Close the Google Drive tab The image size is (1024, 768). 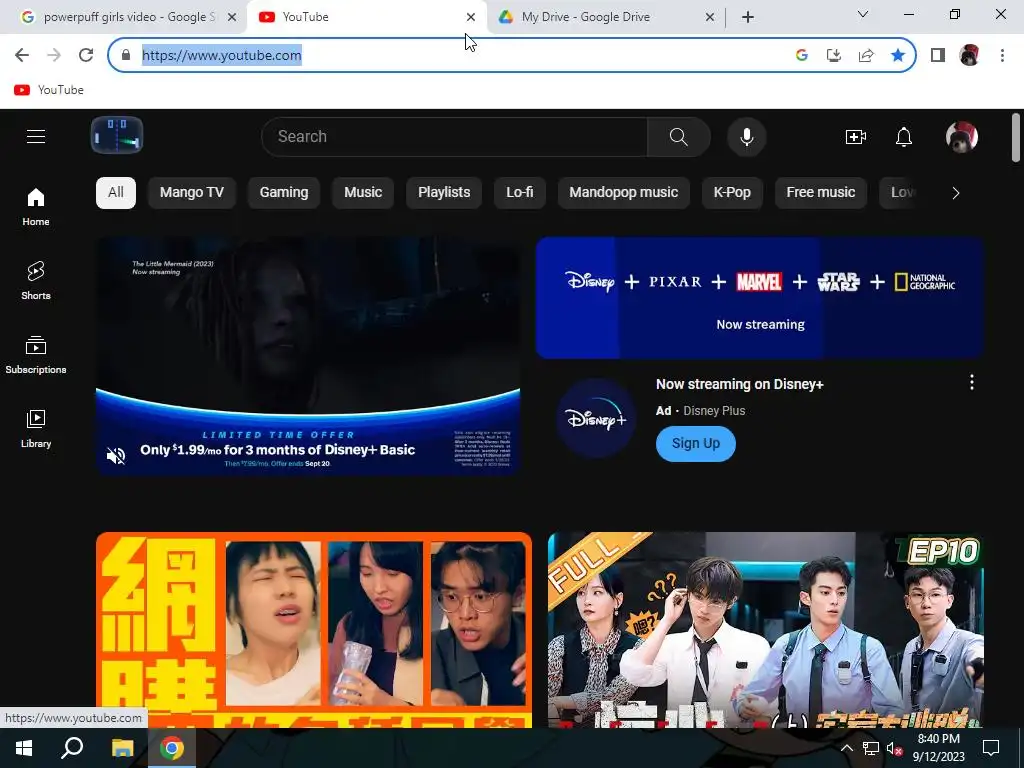click(710, 17)
